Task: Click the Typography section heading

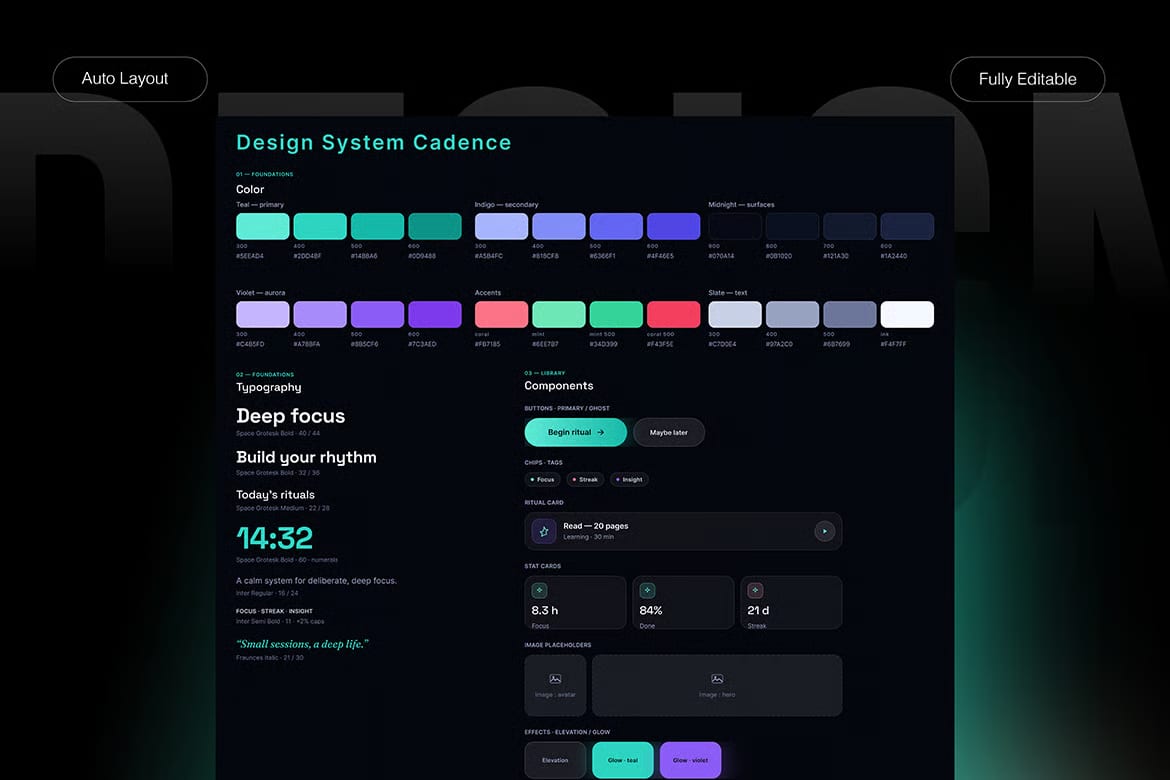Action: [269, 387]
